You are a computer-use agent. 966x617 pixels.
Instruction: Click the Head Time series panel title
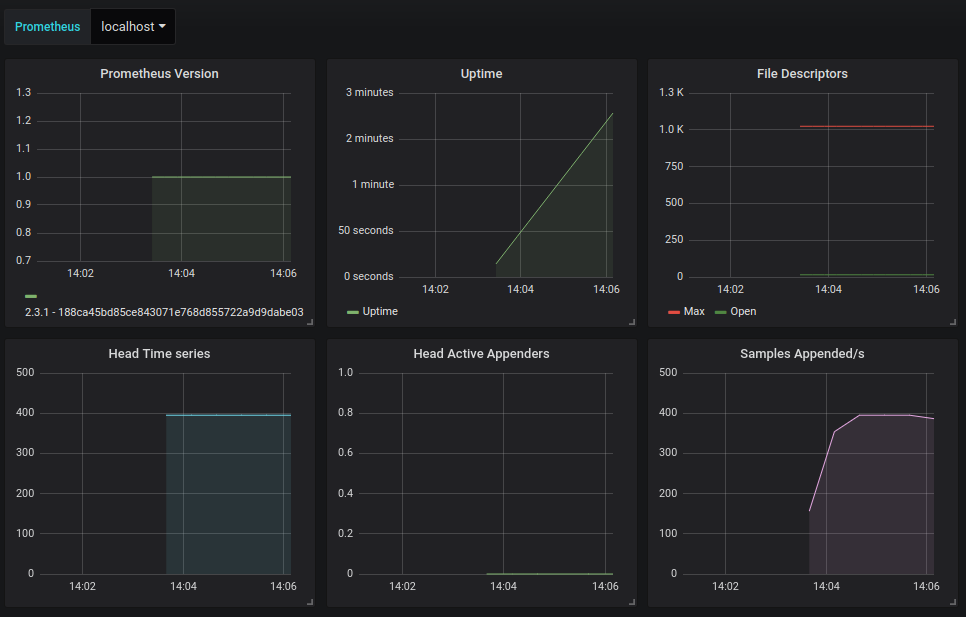pos(159,354)
